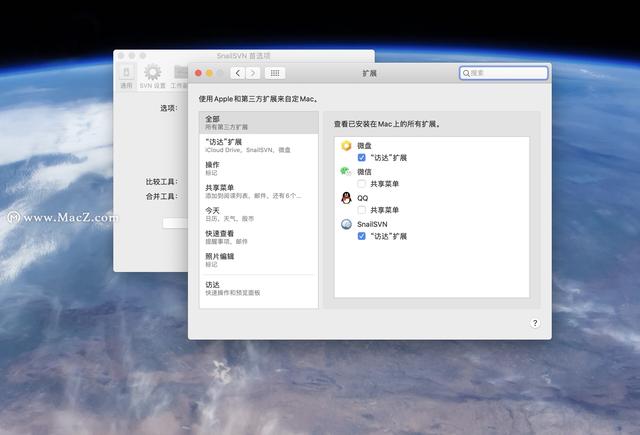The height and width of the screenshot is (435, 640).
Task: Uncheck SnailSVN "访达"扩展 checkbox
Action: [362, 236]
